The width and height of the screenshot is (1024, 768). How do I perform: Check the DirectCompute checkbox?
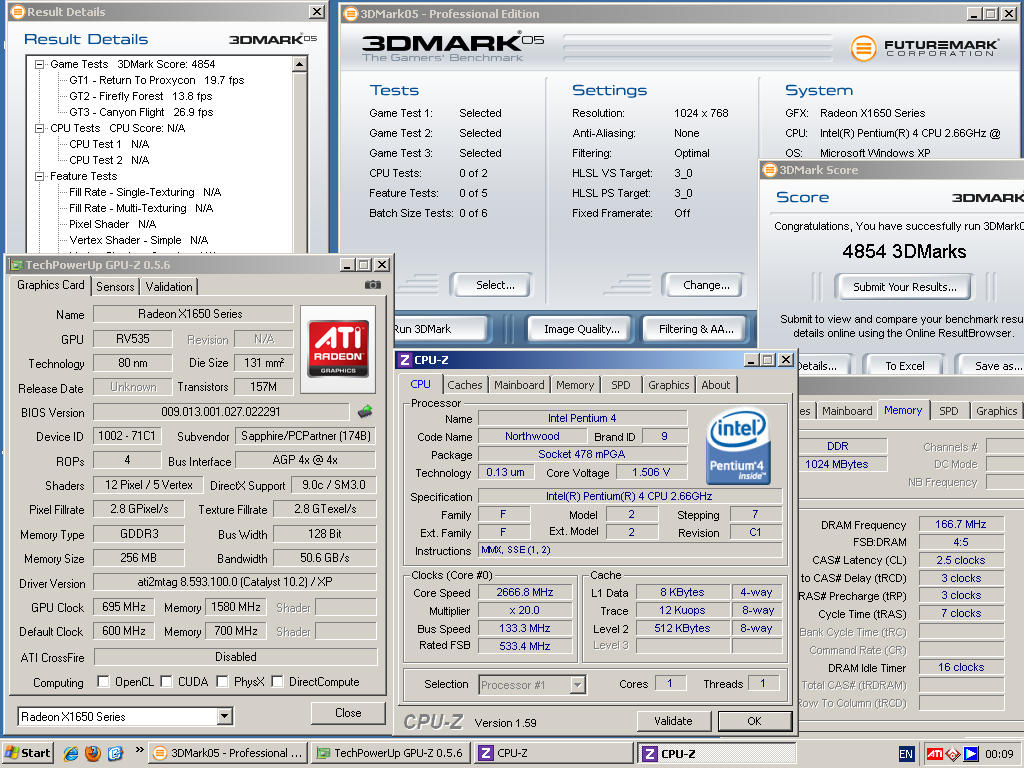pos(278,682)
